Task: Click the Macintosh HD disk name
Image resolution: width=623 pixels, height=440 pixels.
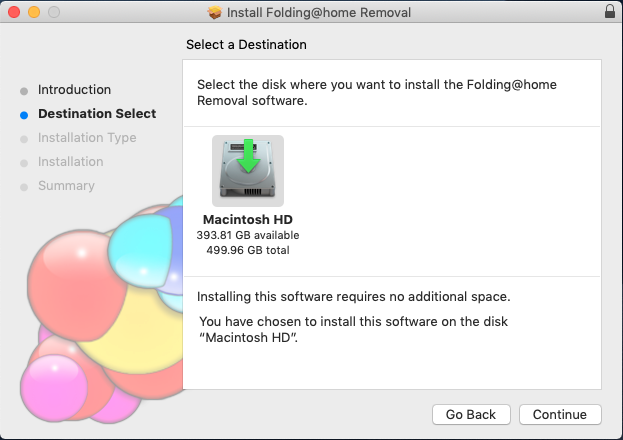Action: (248, 219)
